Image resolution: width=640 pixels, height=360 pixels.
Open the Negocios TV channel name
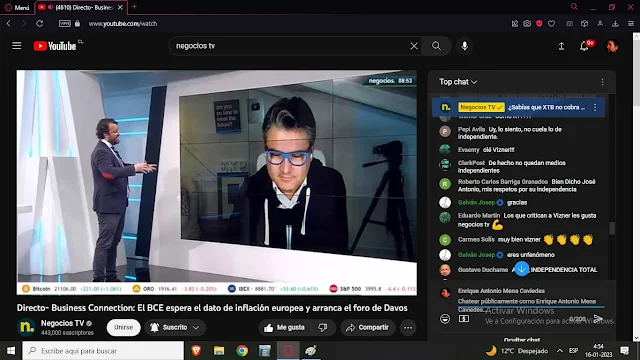click(62, 323)
